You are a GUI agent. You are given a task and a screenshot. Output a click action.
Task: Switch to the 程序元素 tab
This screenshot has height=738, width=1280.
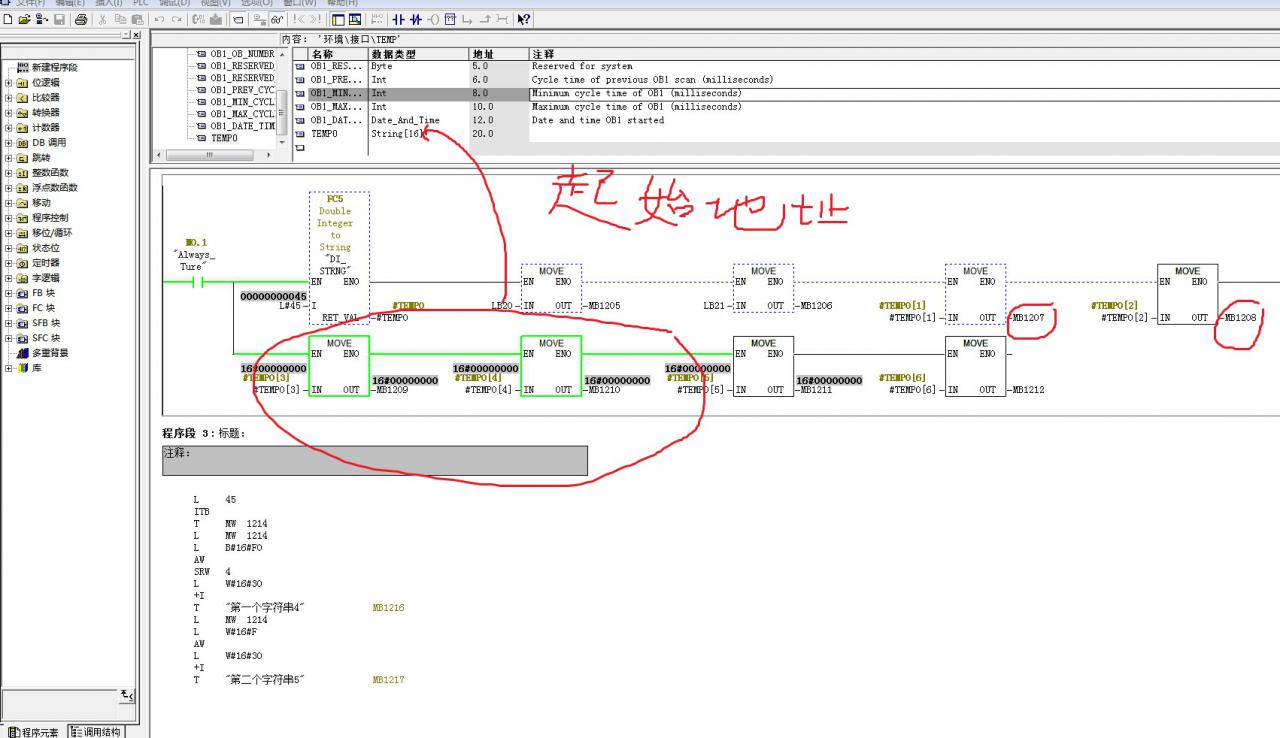coord(33,731)
